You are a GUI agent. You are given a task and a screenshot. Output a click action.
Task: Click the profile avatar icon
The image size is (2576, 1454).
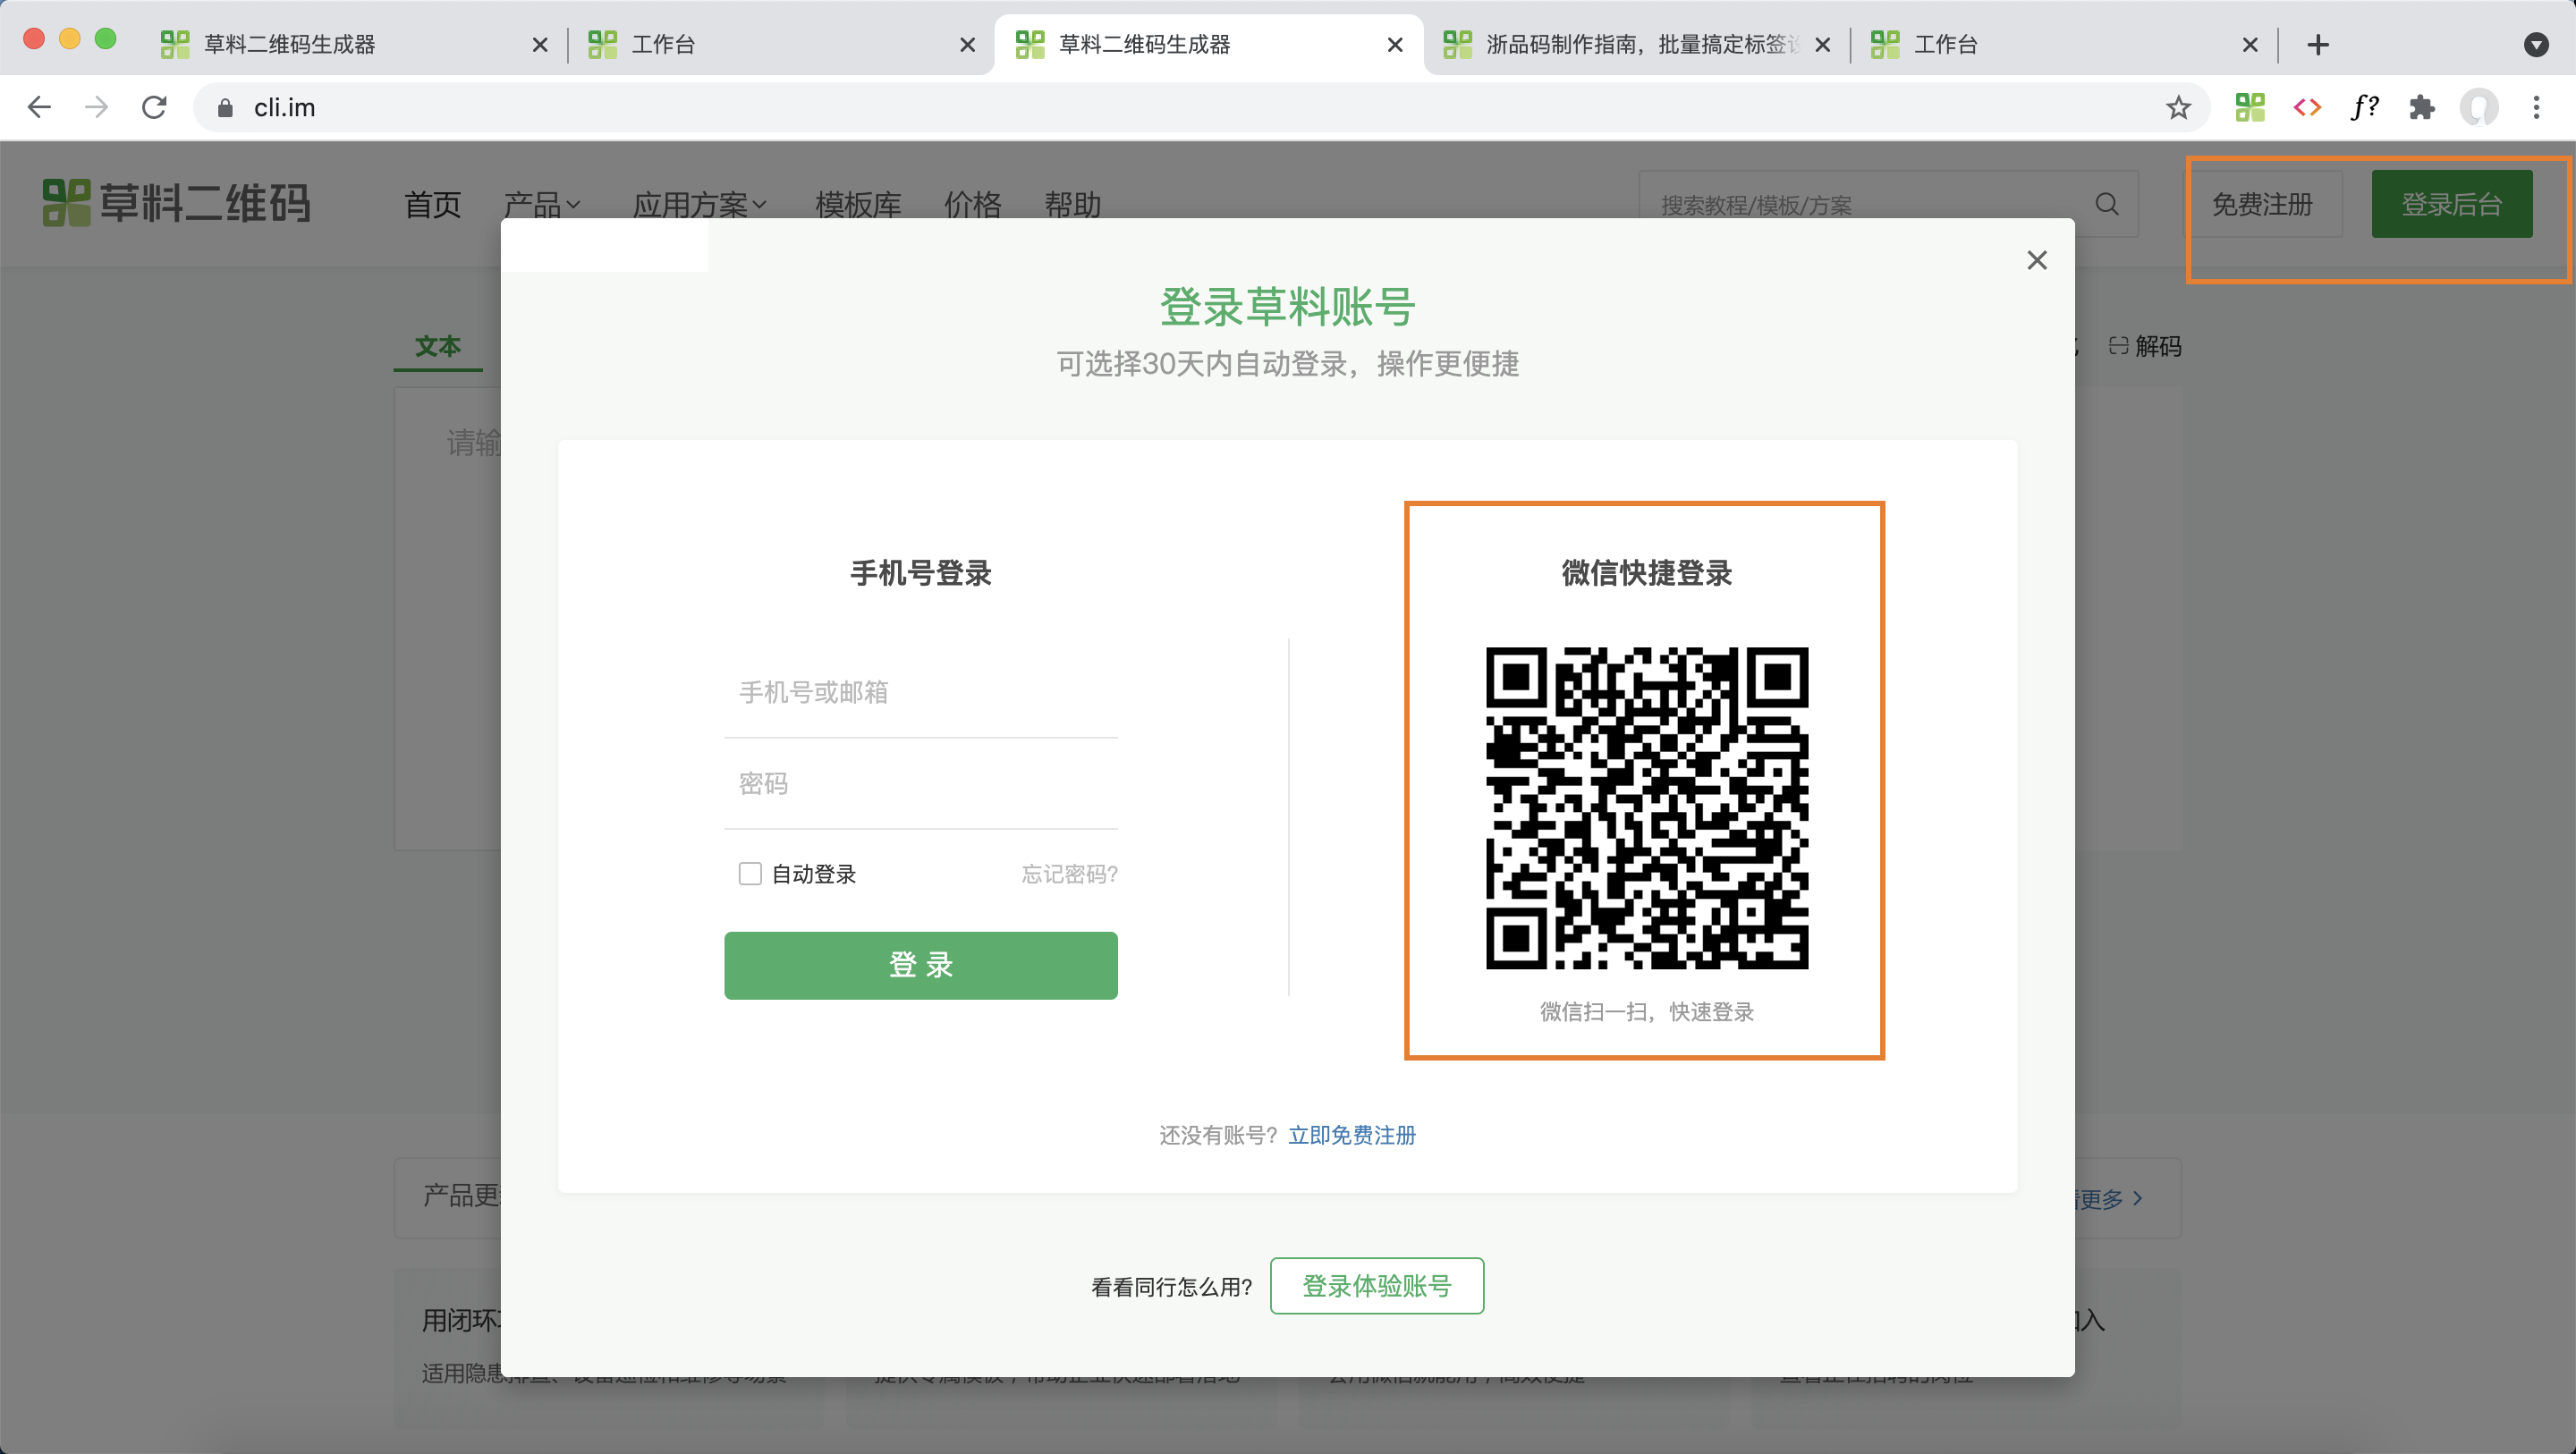[2478, 107]
